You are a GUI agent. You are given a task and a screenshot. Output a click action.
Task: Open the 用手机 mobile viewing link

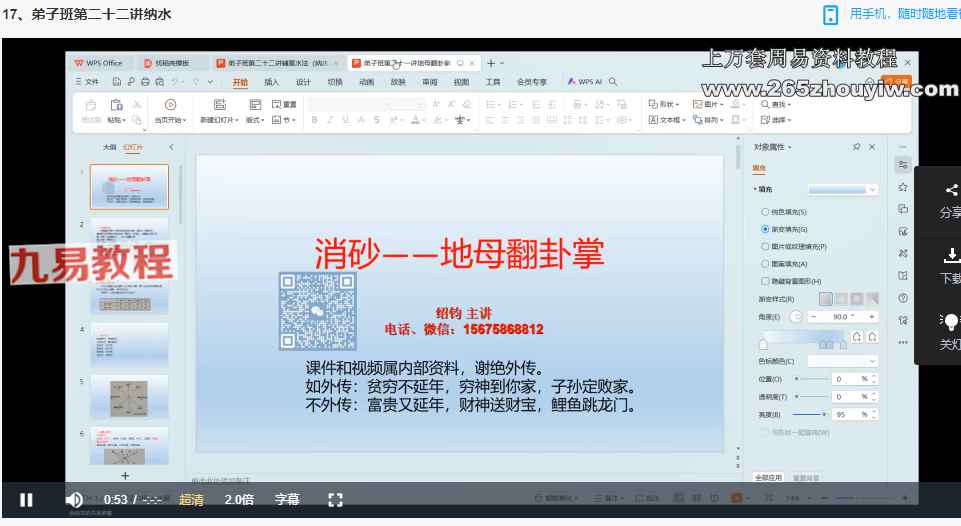point(904,13)
